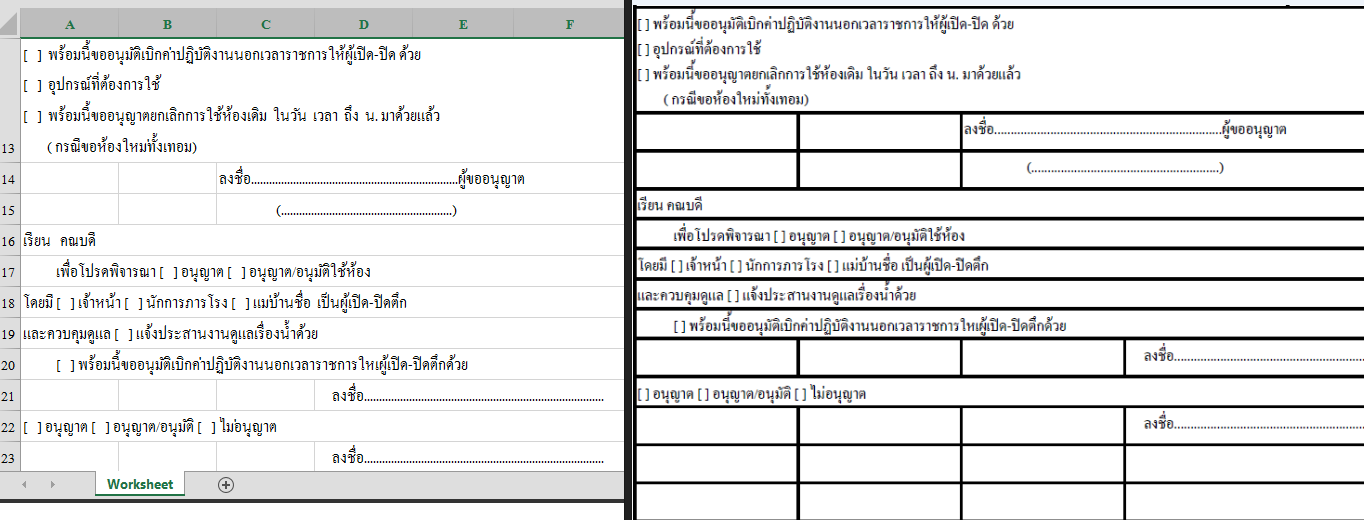Select column C header in the spreadsheet
Image resolution: width=1364 pixels, height=520 pixels.
(265, 23)
